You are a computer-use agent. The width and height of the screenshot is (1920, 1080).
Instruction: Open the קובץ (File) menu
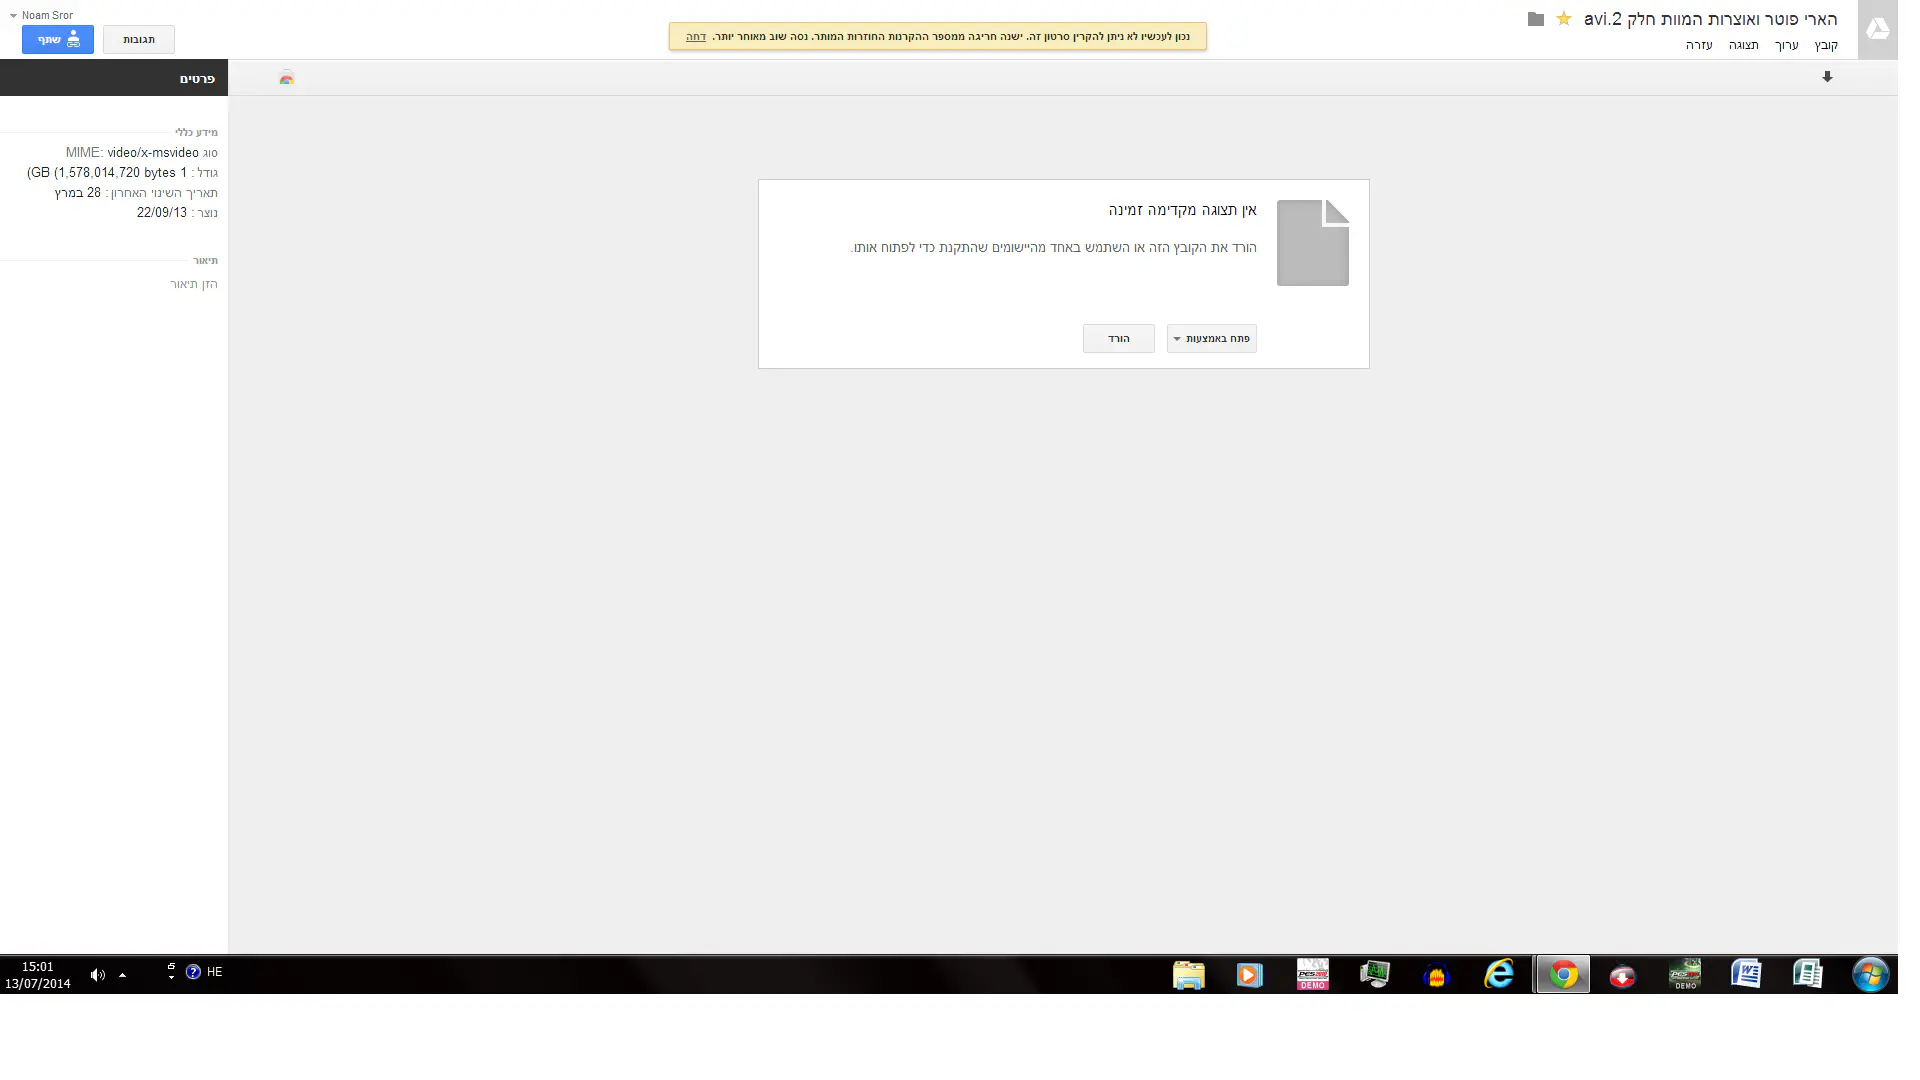click(x=1826, y=45)
